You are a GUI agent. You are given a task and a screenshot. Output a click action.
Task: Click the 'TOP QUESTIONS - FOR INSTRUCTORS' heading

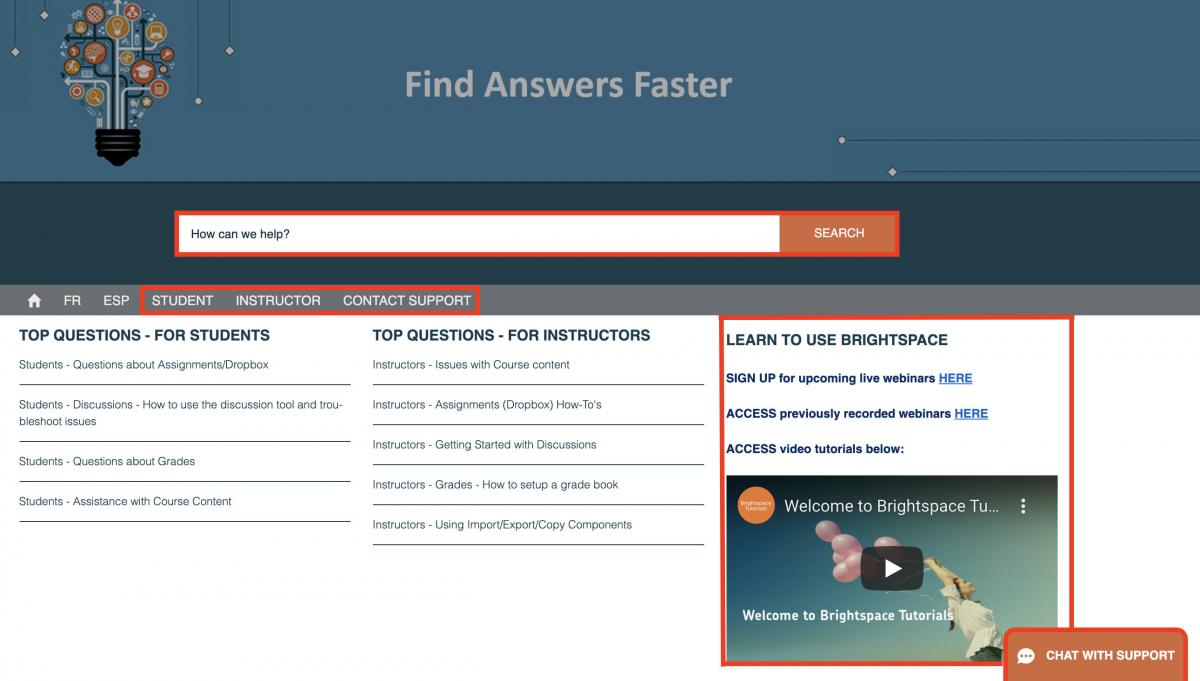511,335
